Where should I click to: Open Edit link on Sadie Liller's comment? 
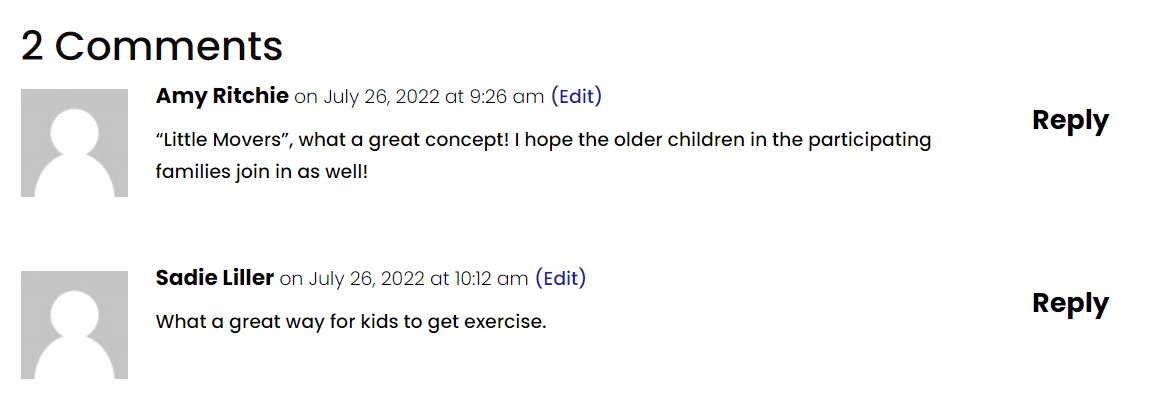pos(561,278)
